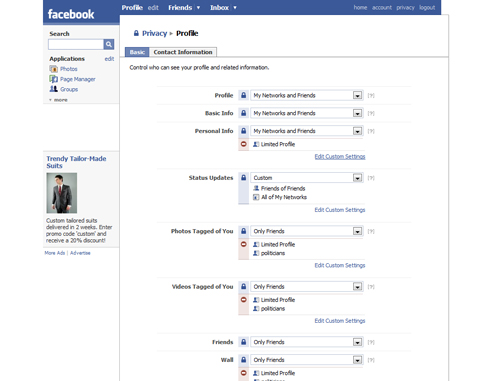Go to home in the top bar
The image size is (500, 381).
click(x=360, y=7)
